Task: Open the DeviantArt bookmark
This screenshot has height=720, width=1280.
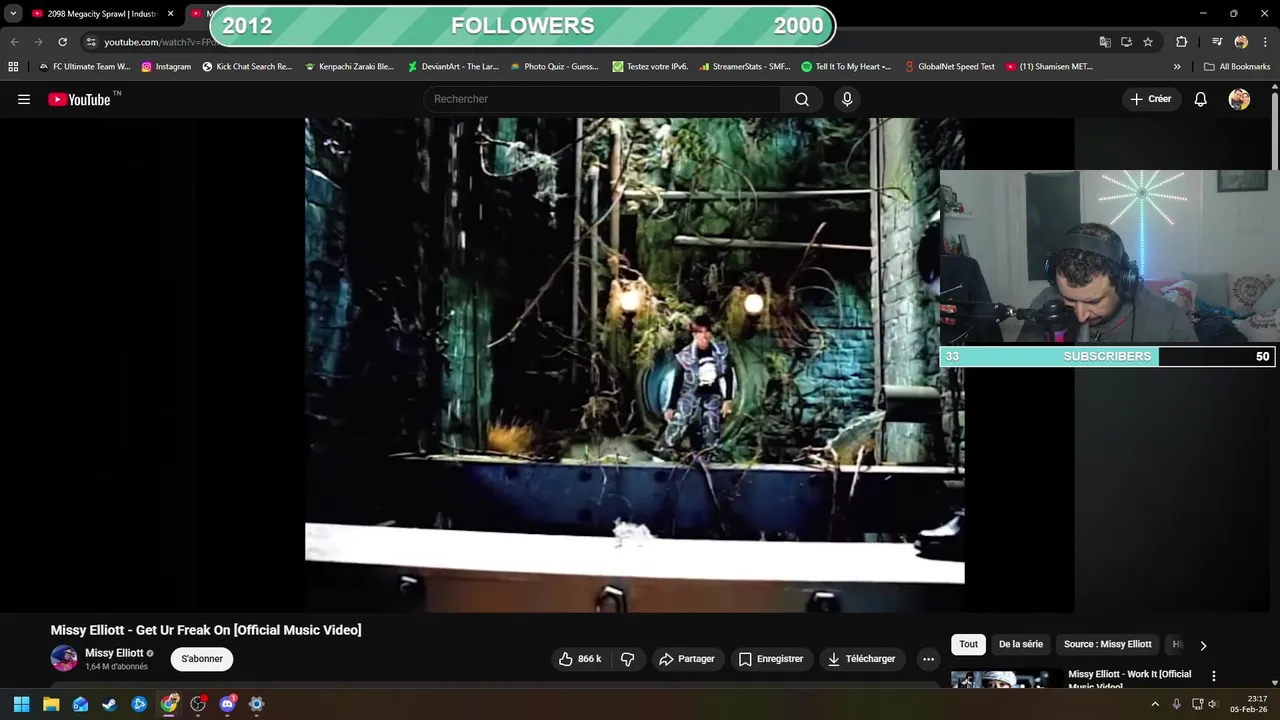Action: click(x=453, y=67)
